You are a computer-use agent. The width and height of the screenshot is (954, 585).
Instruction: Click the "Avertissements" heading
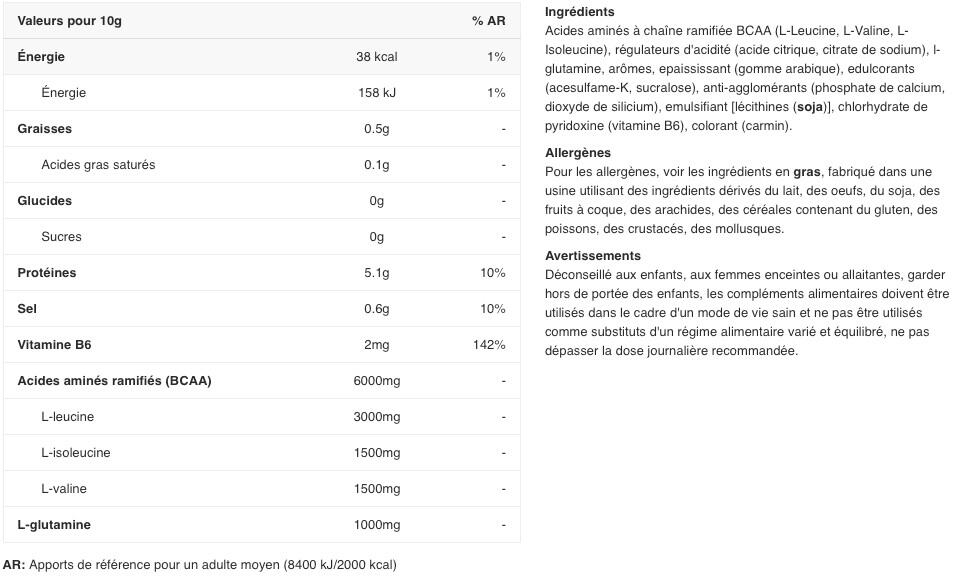point(593,256)
